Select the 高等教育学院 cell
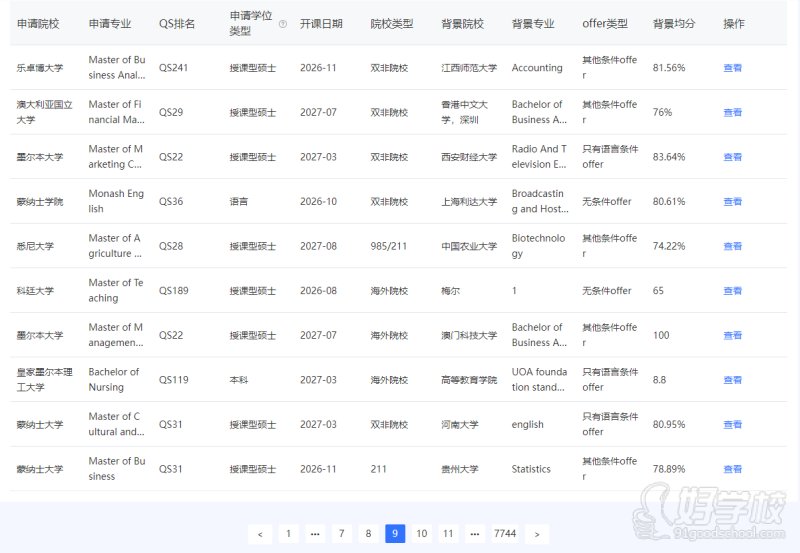 pyautogui.click(x=469, y=380)
